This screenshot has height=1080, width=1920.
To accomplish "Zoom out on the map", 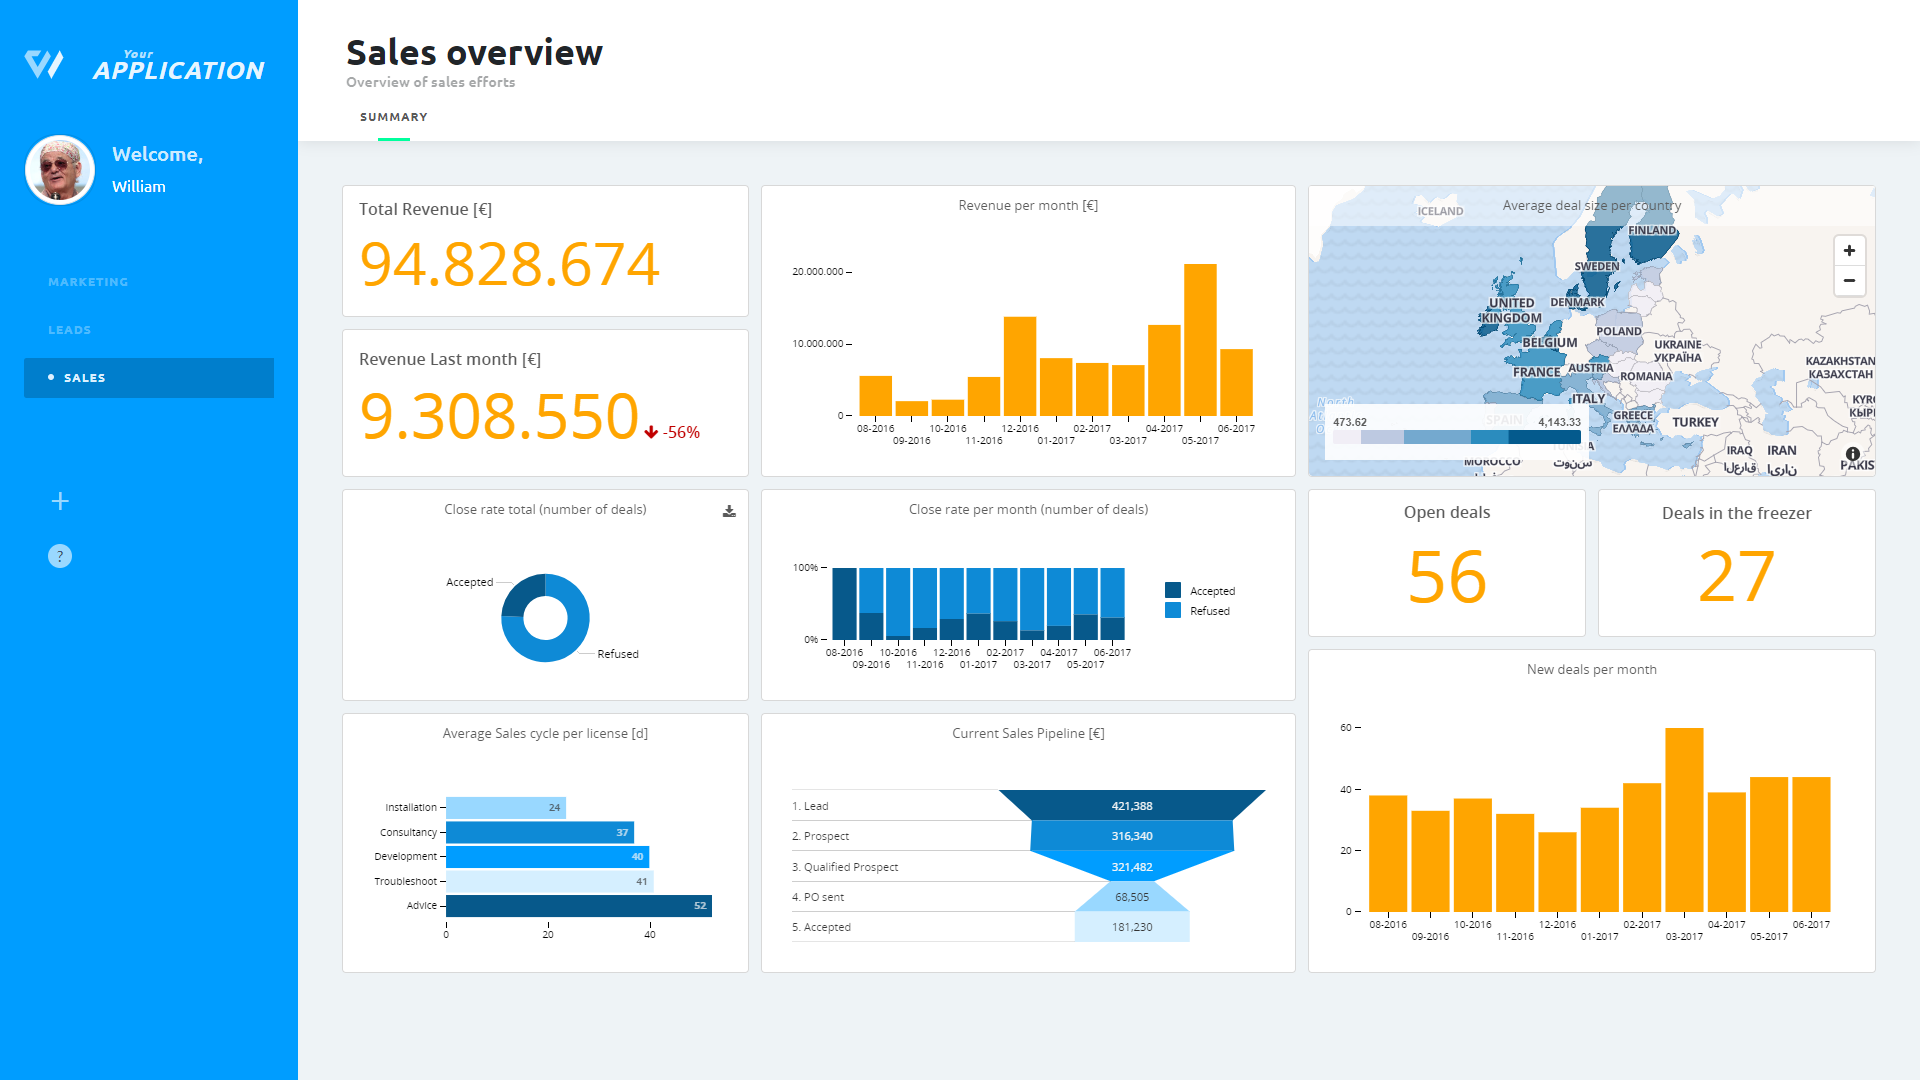I will pos(1849,281).
